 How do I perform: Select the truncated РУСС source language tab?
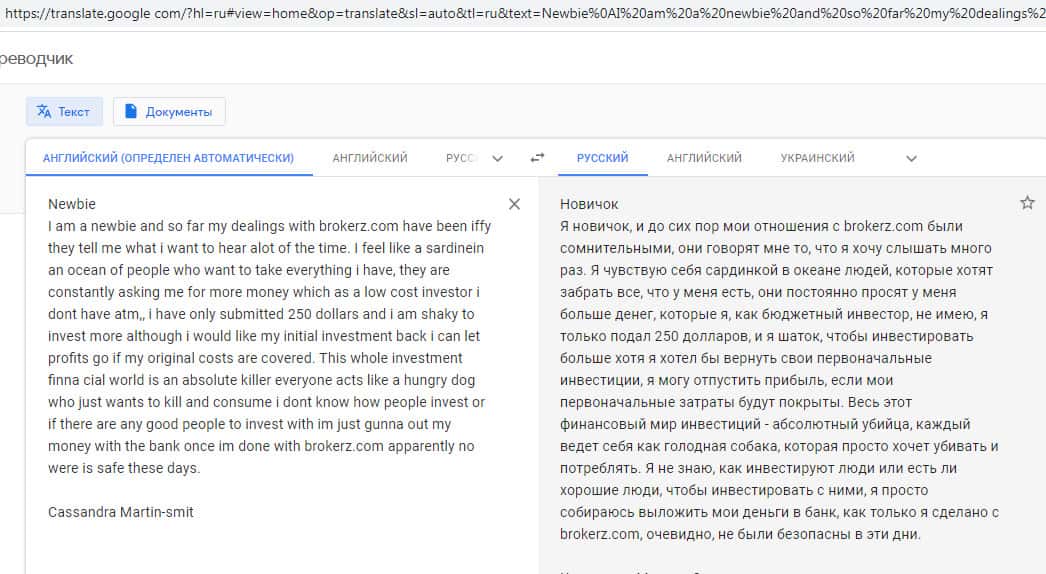pyautogui.click(x=461, y=158)
